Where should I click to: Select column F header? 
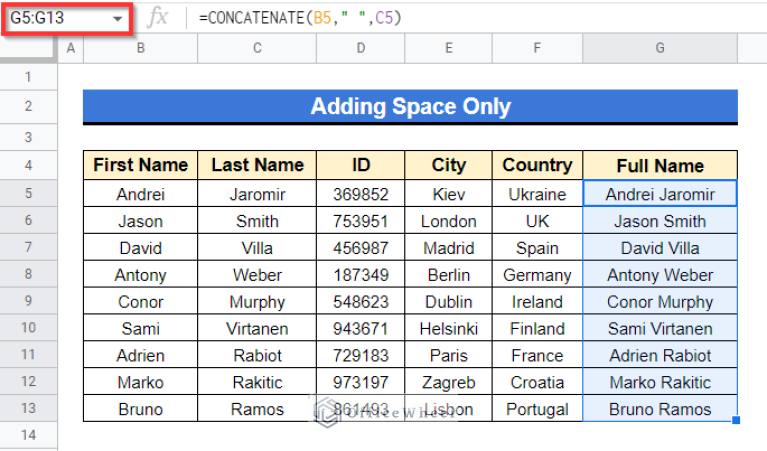(x=537, y=48)
